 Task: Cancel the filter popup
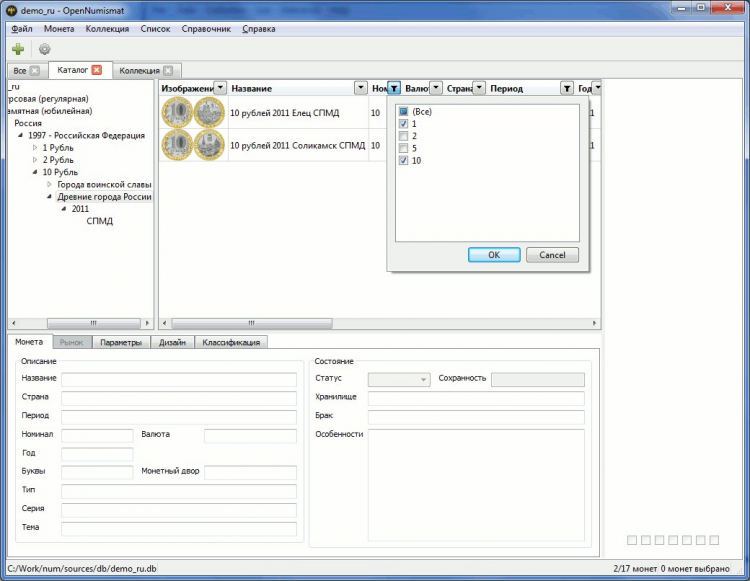[x=552, y=255]
